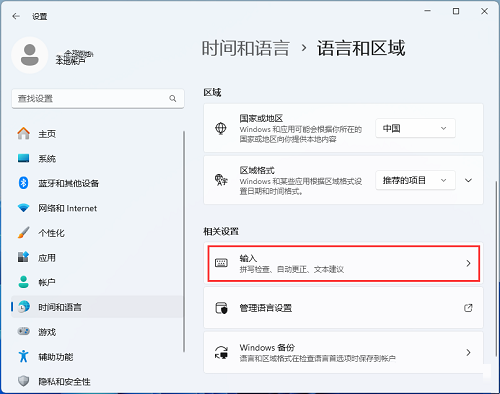Click the 相关设置 section heading
This screenshot has height=394, width=500.
point(221,231)
